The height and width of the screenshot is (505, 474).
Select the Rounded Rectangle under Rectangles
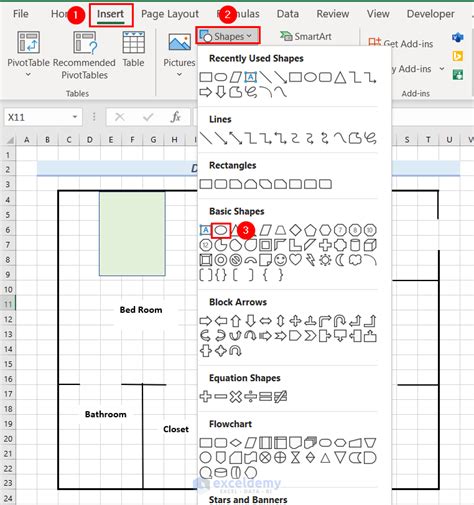coord(221,184)
